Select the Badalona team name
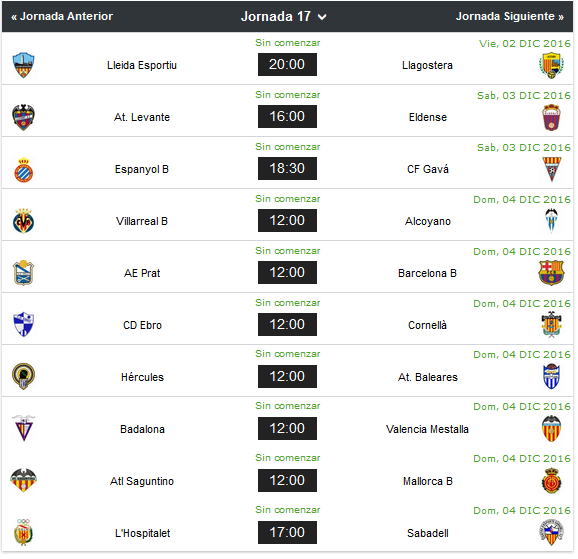This screenshot has height=559, width=578. coord(142,429)
